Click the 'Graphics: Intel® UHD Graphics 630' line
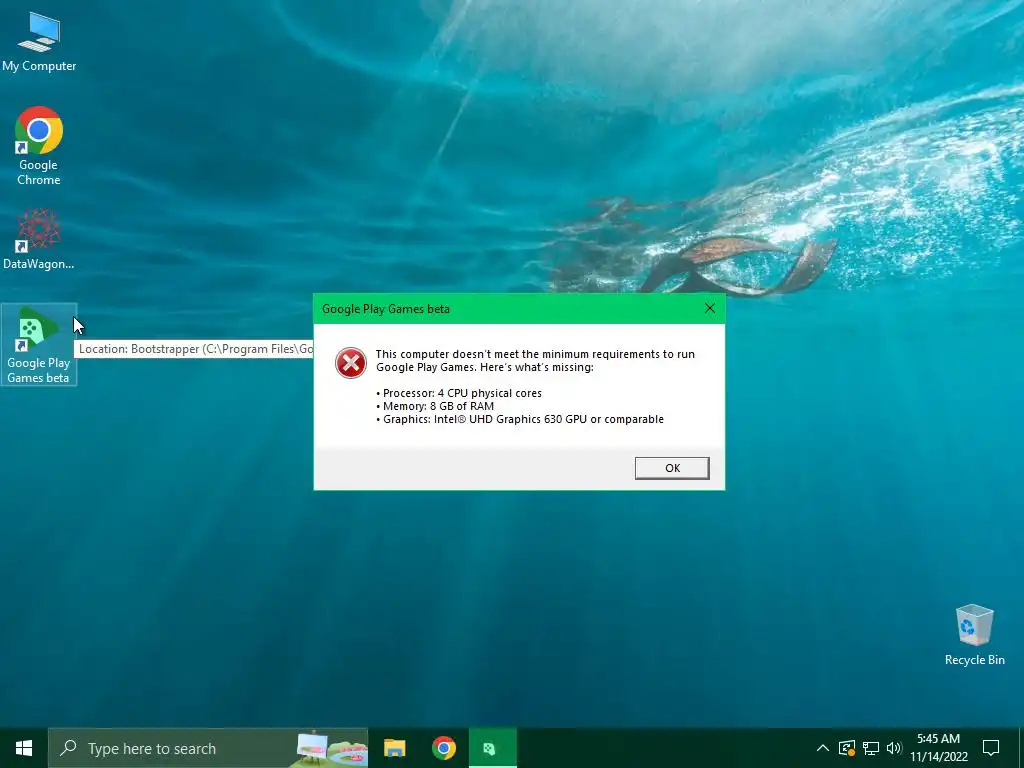The image size is (1024, 768). click(x=520, y=419)
